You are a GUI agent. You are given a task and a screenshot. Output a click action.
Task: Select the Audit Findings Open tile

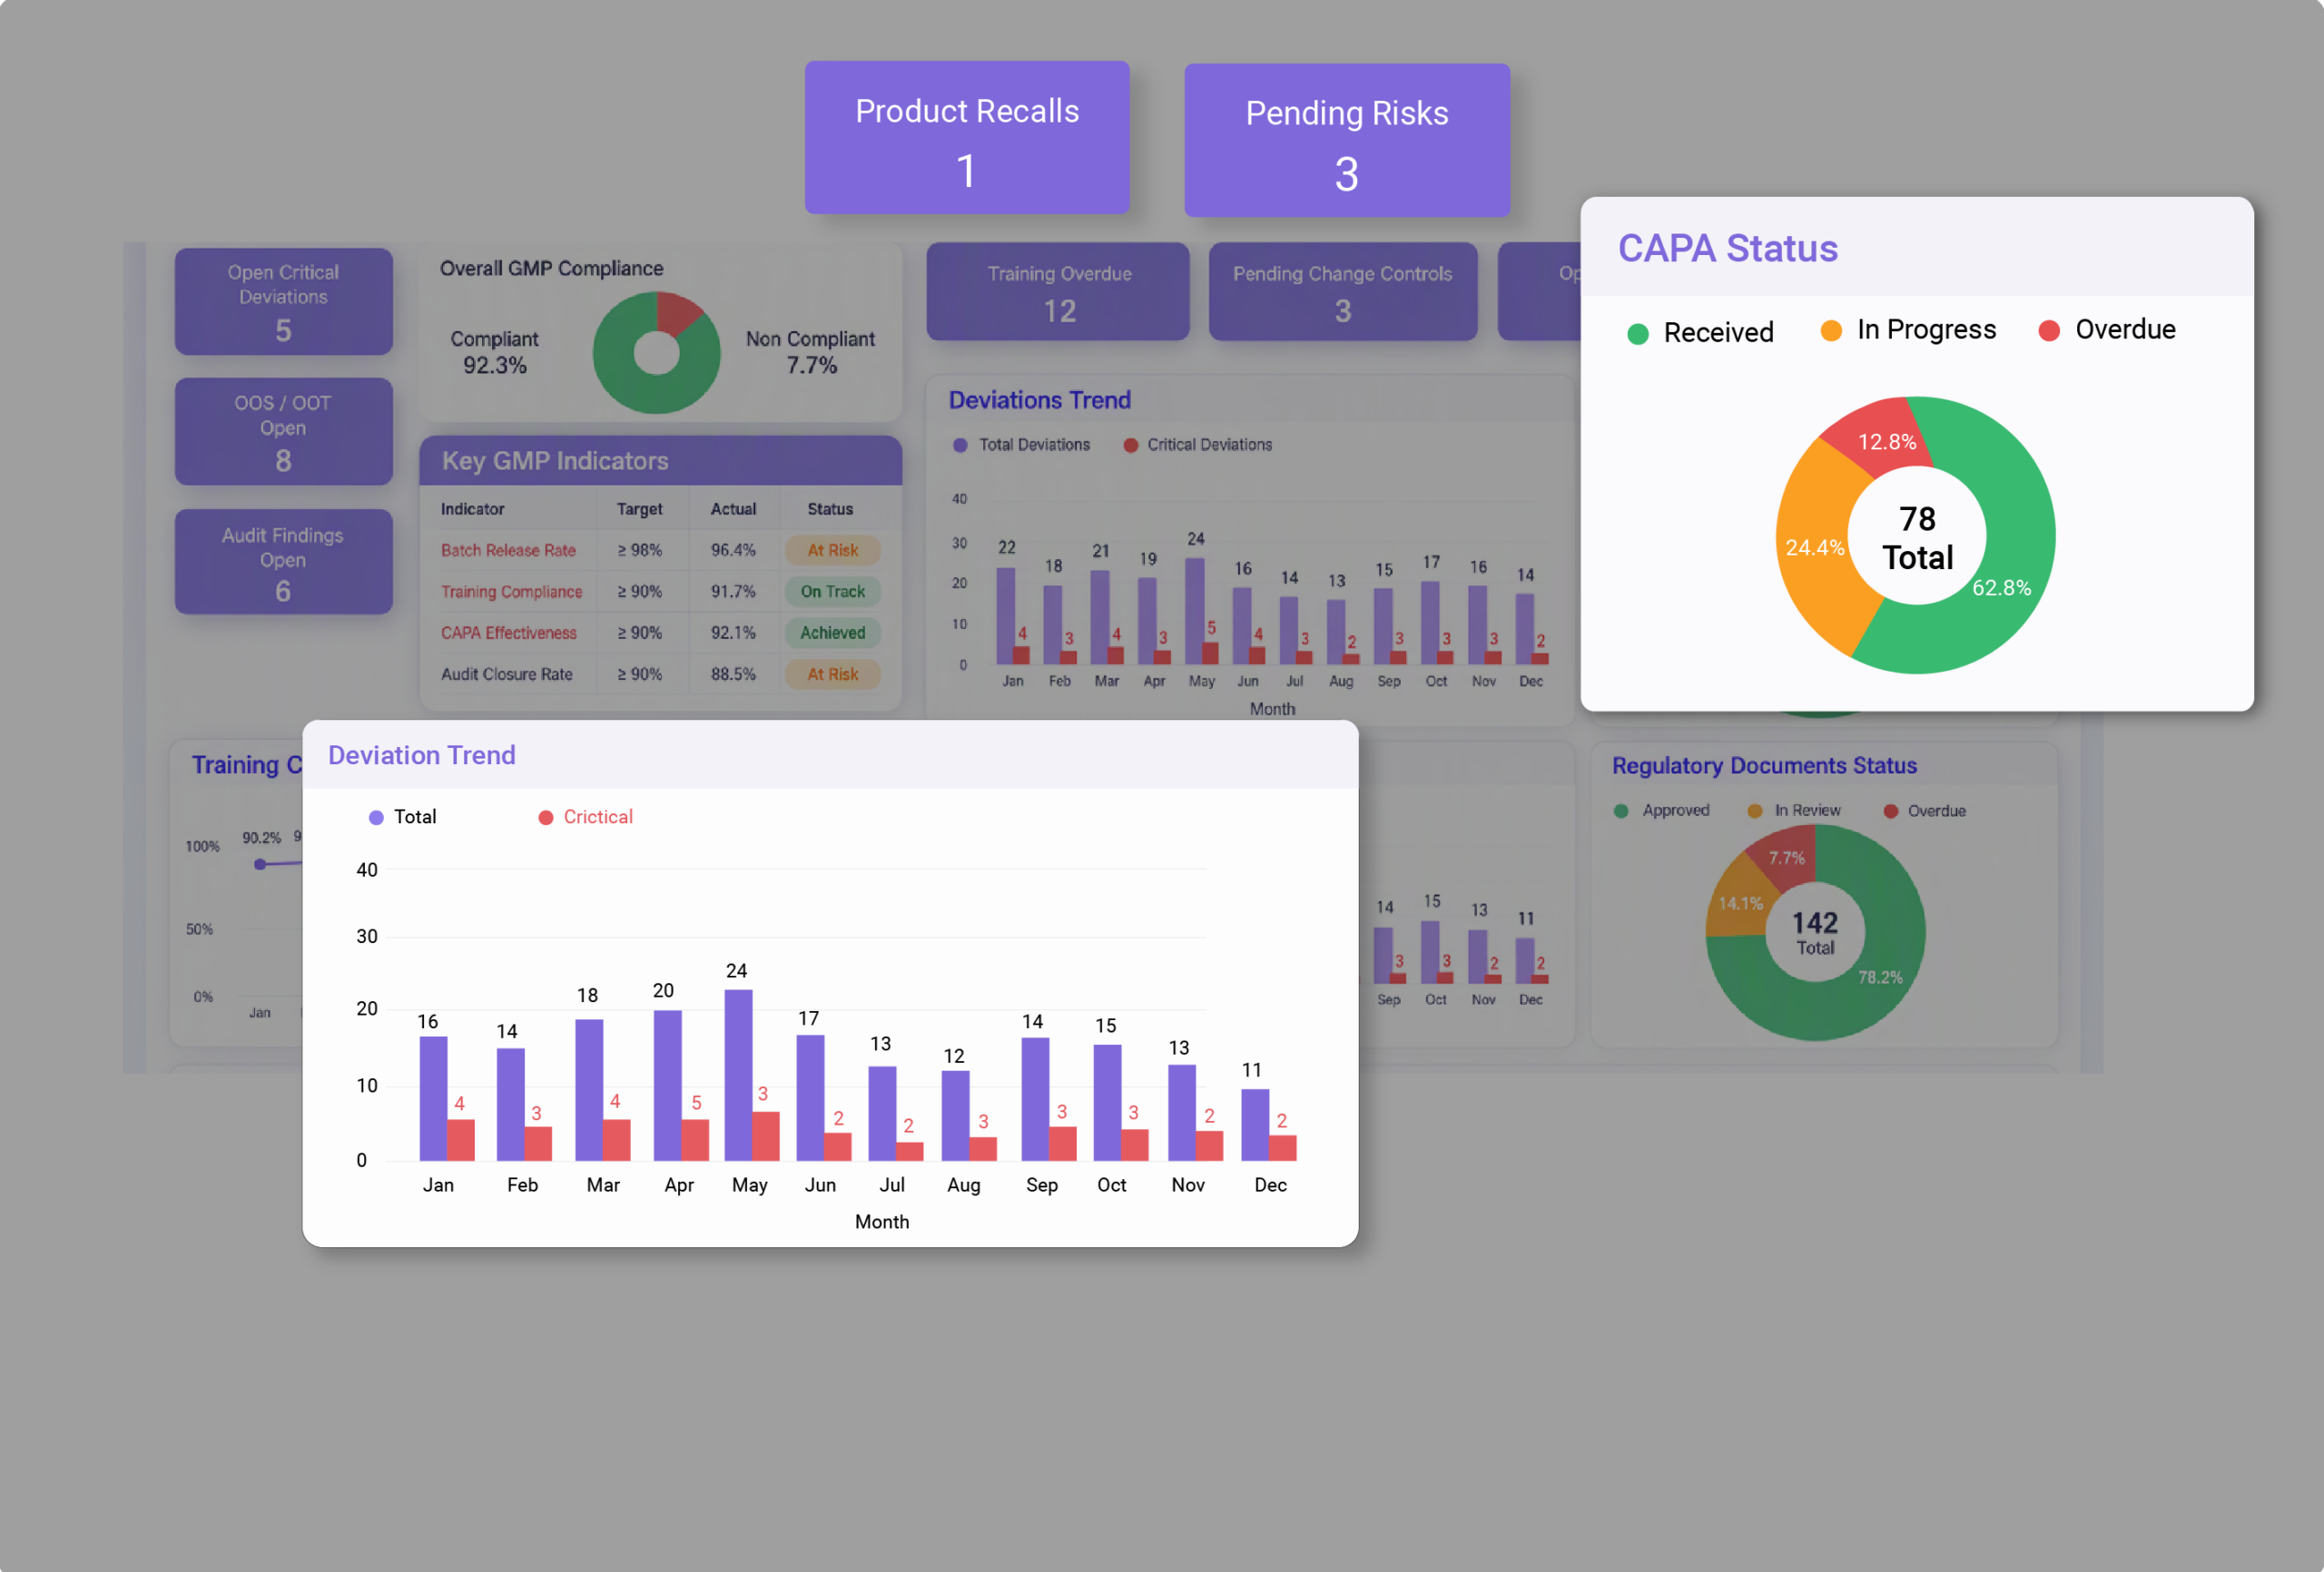pyautogui.click(x=283, y=561)
